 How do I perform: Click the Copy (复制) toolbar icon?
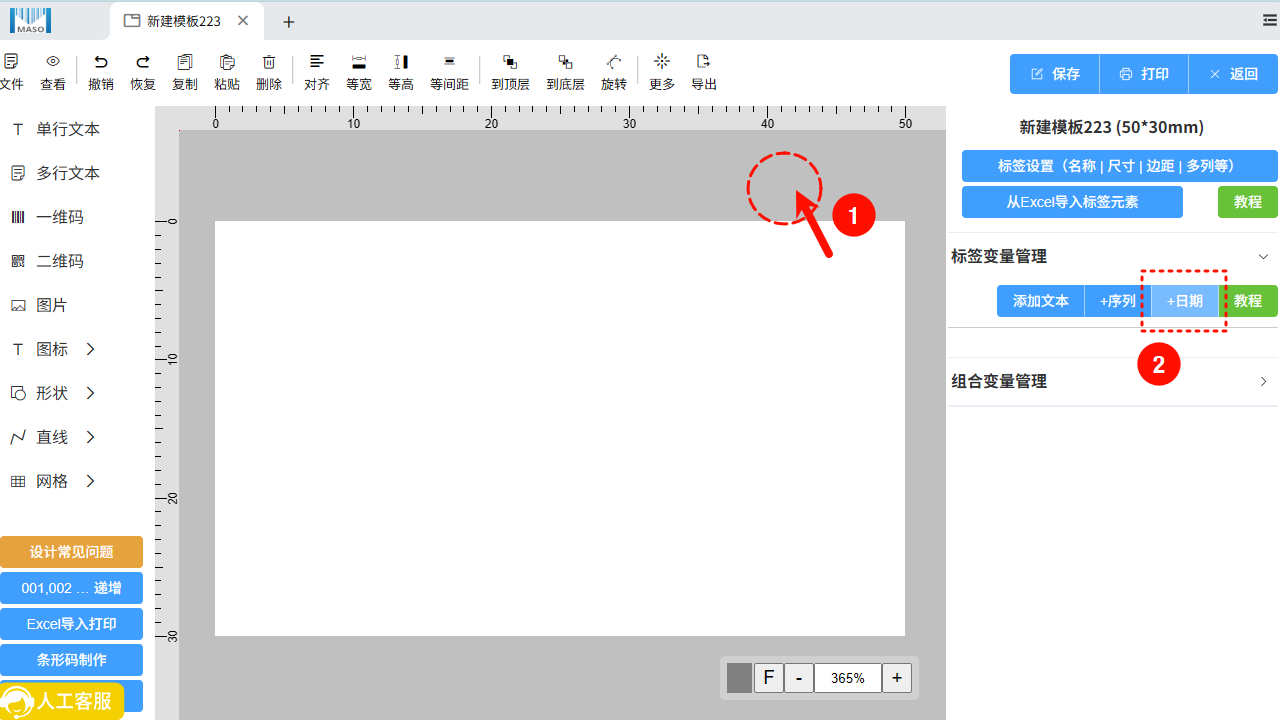click(184, 62)
